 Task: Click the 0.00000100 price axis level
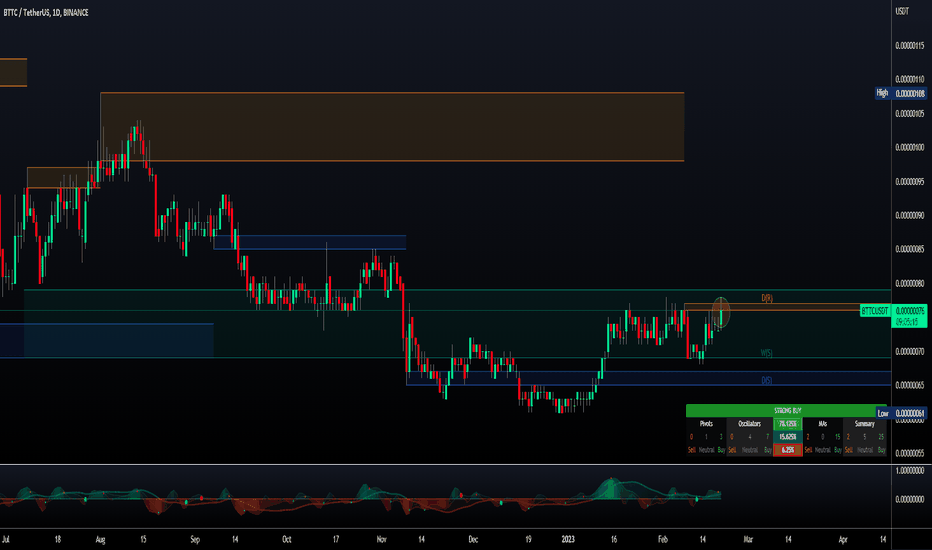pyautogui.click(x=910, y=147)
